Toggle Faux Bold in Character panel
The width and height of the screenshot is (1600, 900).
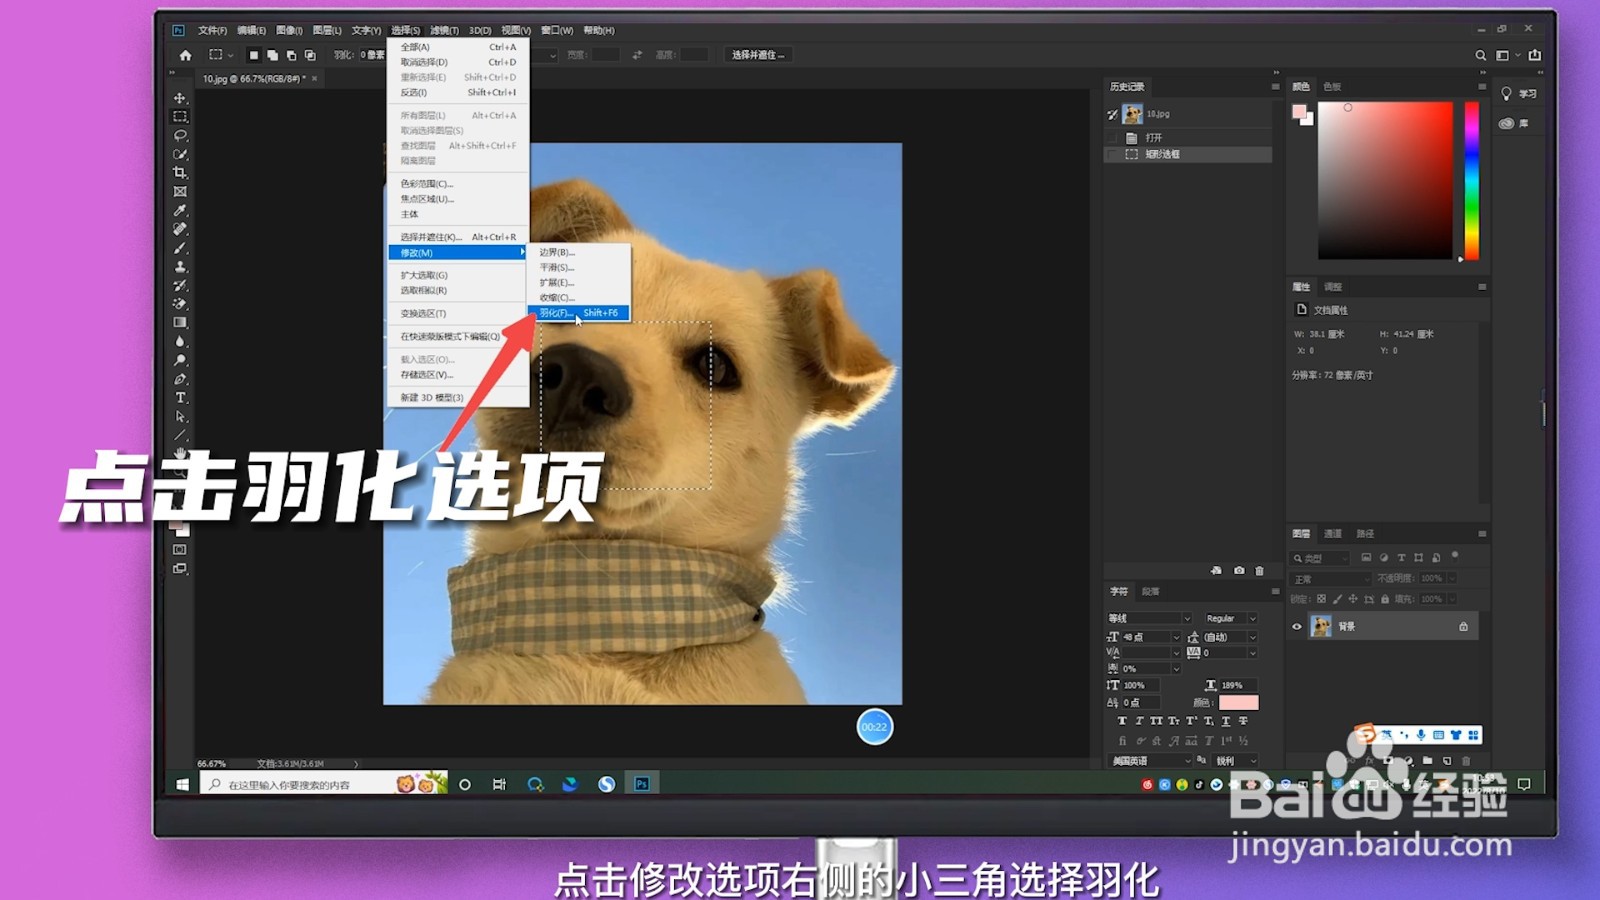[x=1122, y=721]
